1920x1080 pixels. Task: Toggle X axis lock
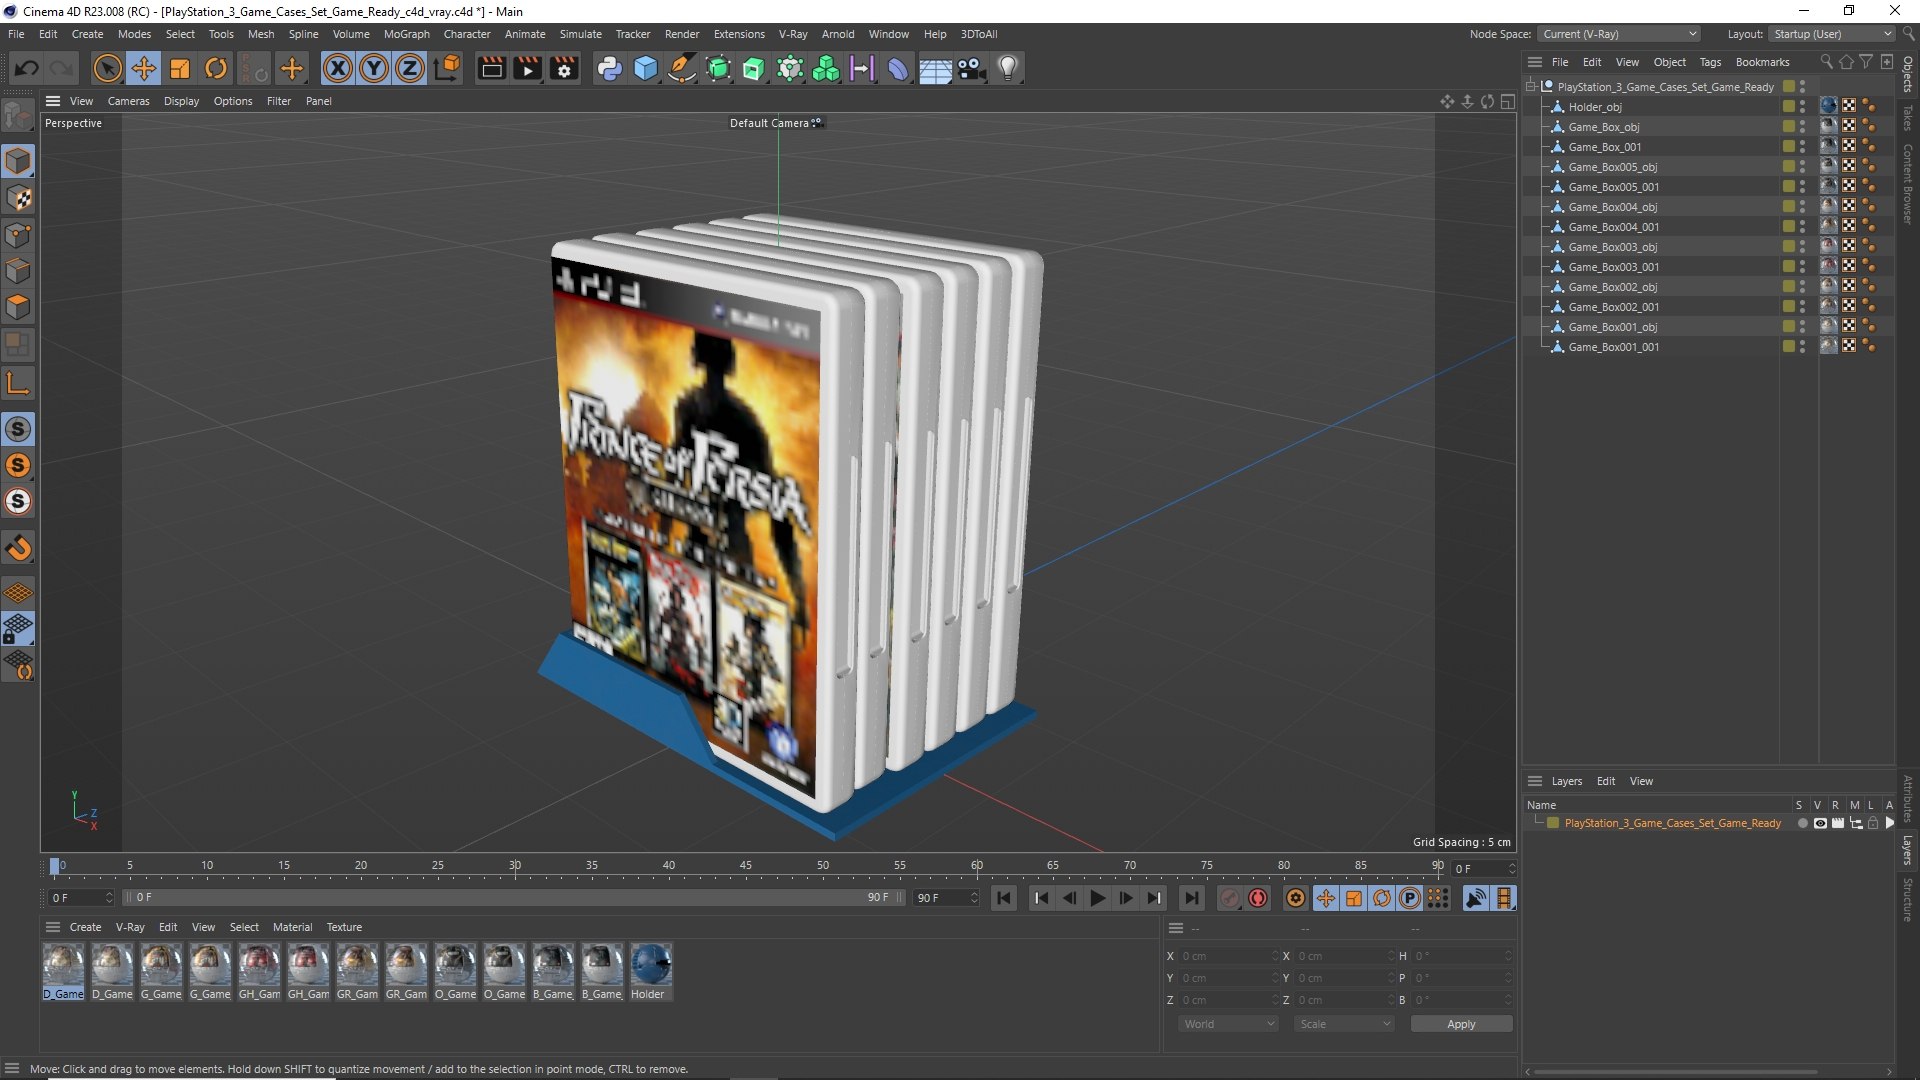click(338, 68)
